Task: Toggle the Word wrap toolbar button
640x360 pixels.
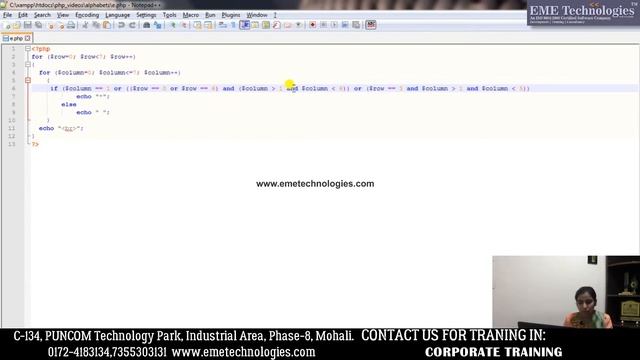Action: coord(222,25)
